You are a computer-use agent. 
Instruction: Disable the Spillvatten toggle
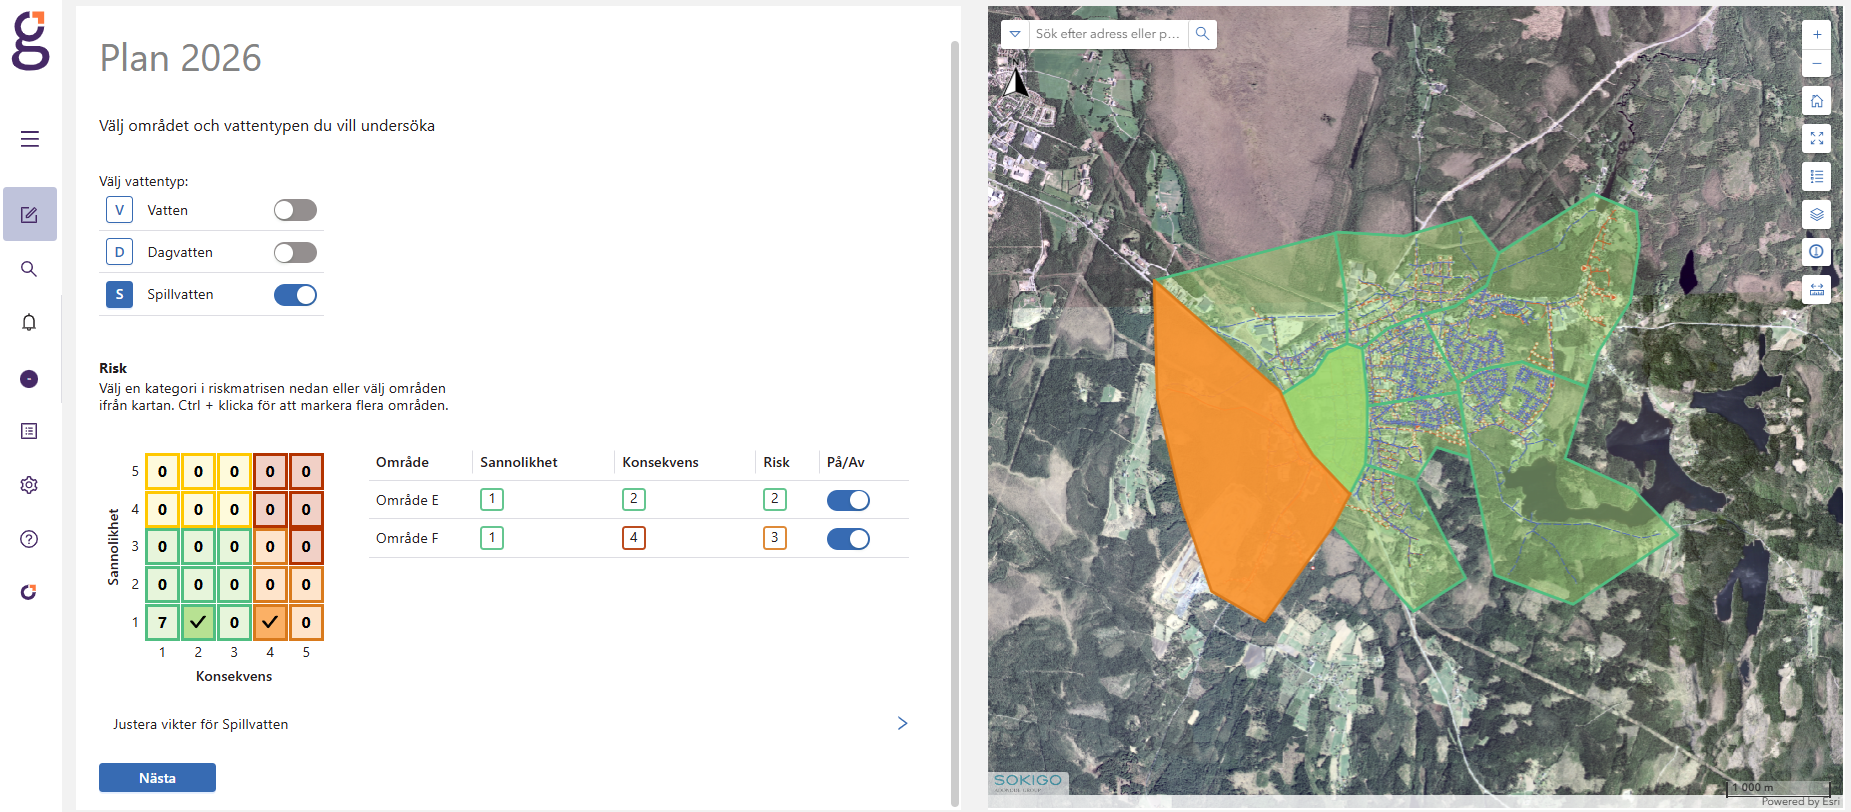[x=295, y=295]
